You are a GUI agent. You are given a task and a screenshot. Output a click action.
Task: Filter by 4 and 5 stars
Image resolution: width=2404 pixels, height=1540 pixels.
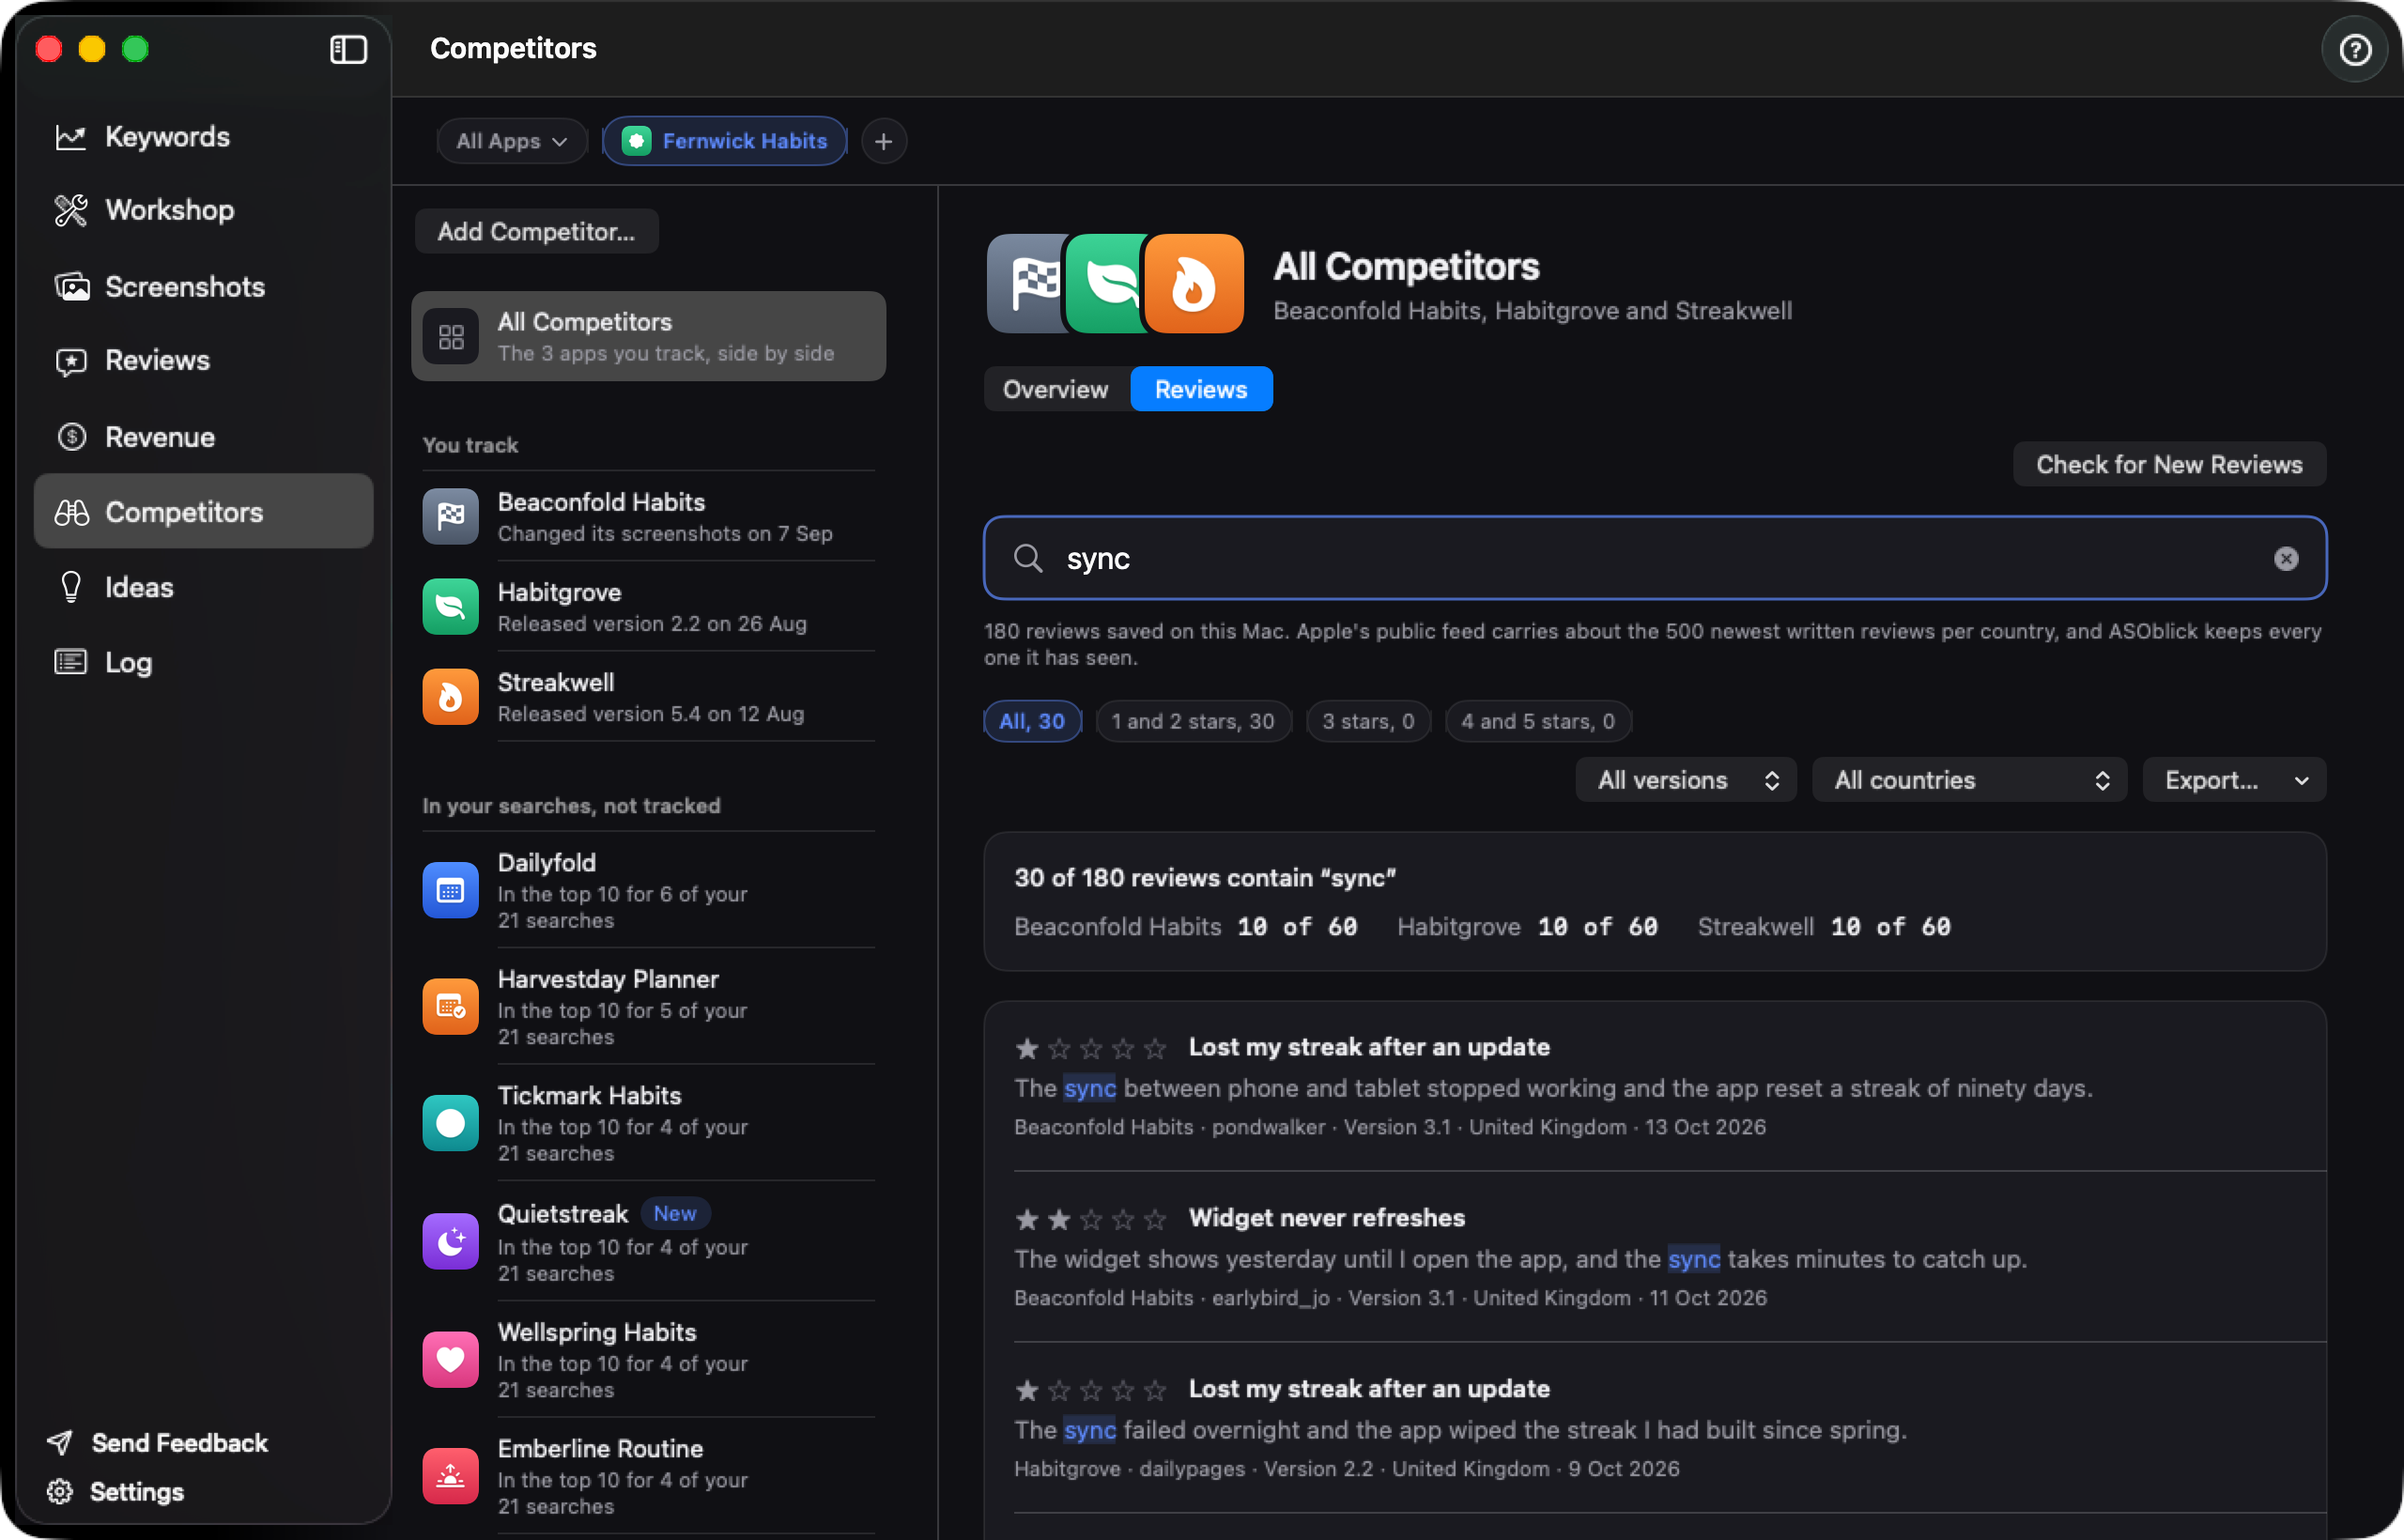pyautogui.click(x=1537, y=721)
